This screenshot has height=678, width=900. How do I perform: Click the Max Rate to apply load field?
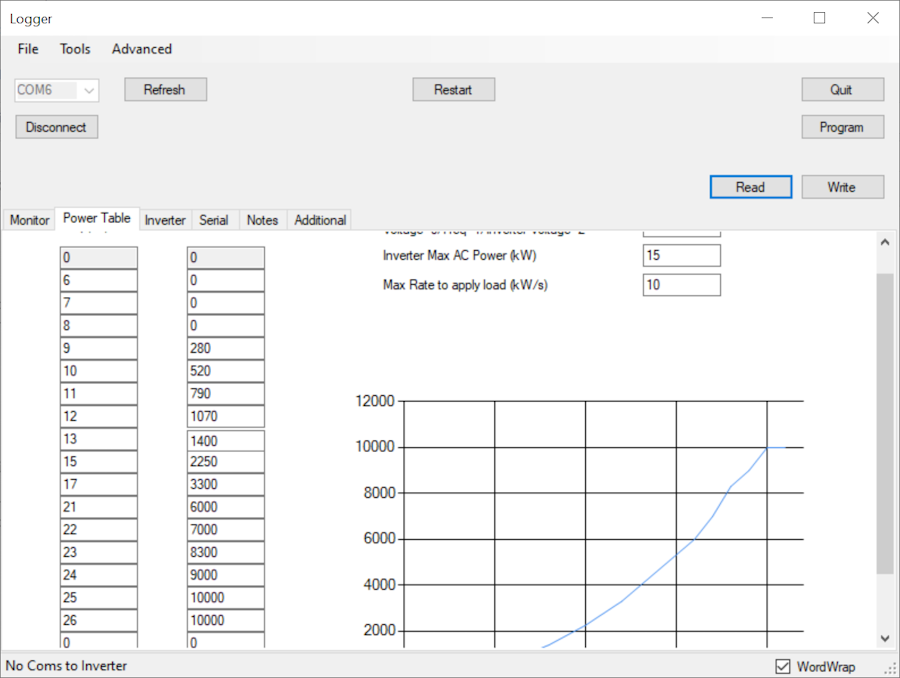pyautogui.click(x=681, y=285)
